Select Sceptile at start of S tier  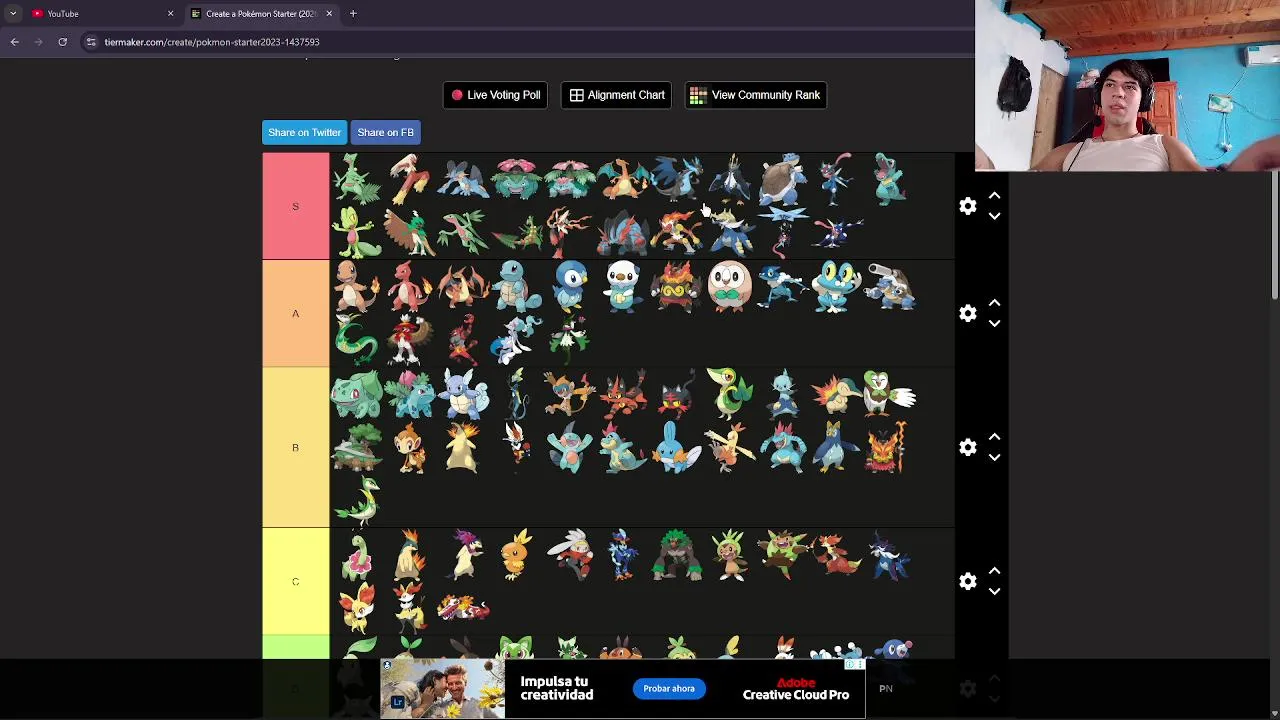(x=356, y=180)
